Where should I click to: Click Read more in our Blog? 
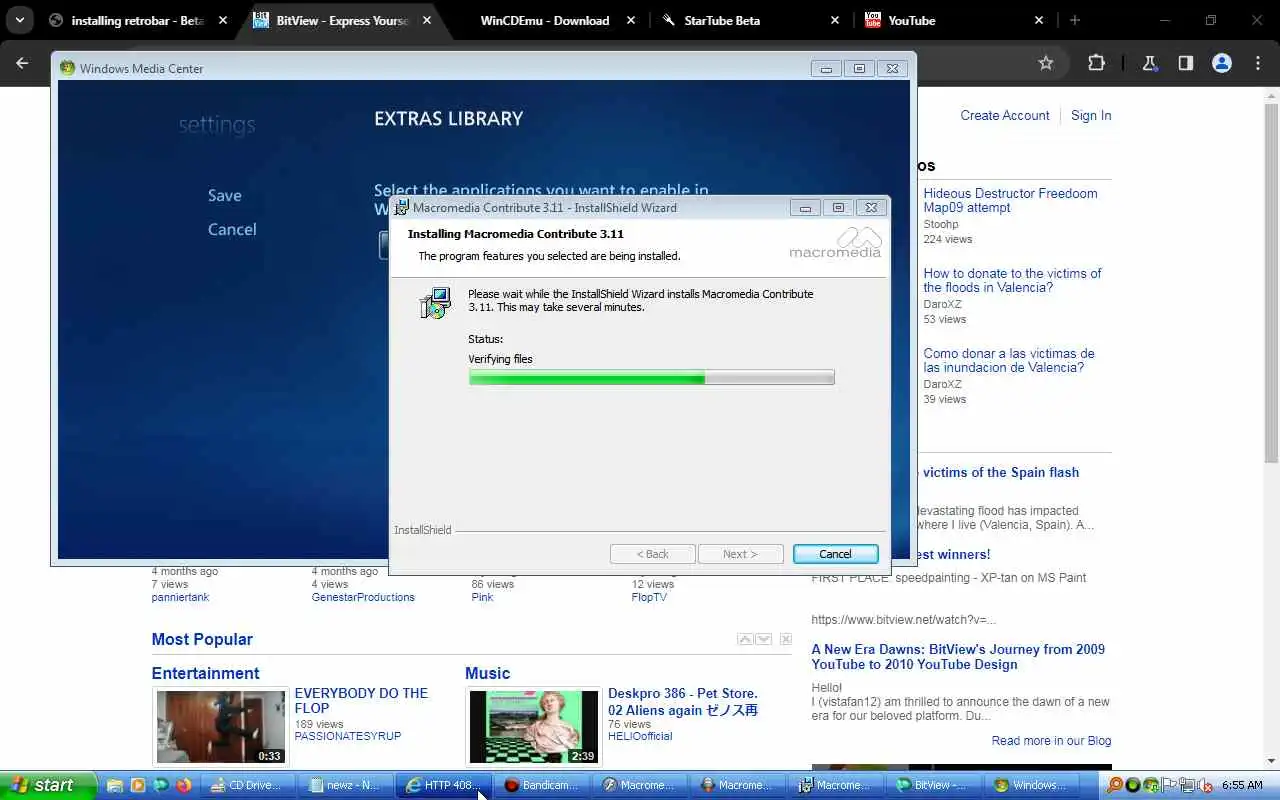pos(1051,741)
